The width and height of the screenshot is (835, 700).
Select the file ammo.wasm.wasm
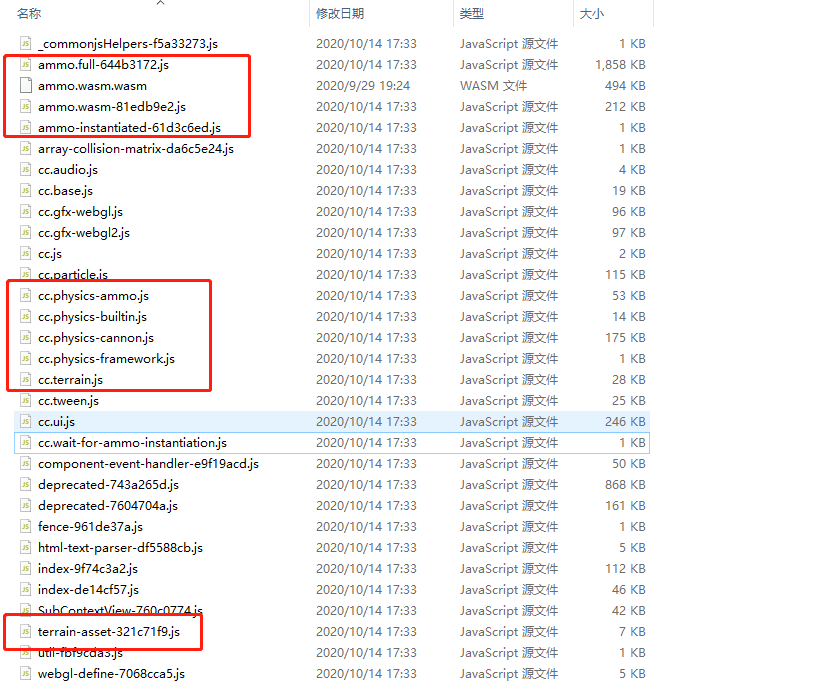coord(92,86)
